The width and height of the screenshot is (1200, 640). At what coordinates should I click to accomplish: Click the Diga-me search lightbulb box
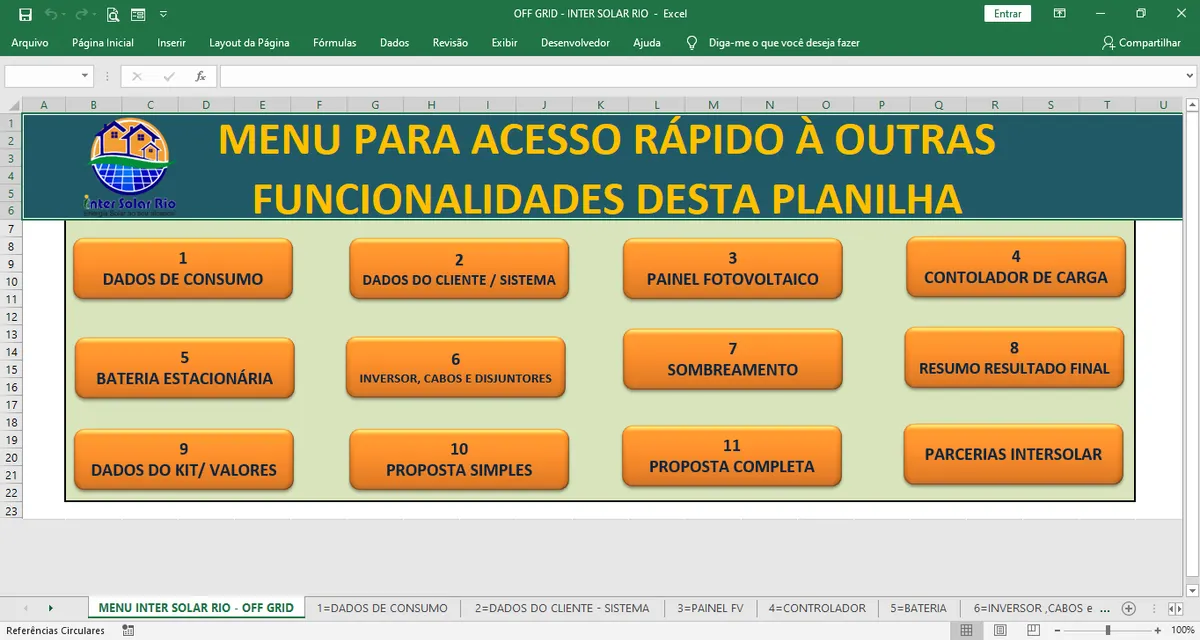click(x=772, y=43)
